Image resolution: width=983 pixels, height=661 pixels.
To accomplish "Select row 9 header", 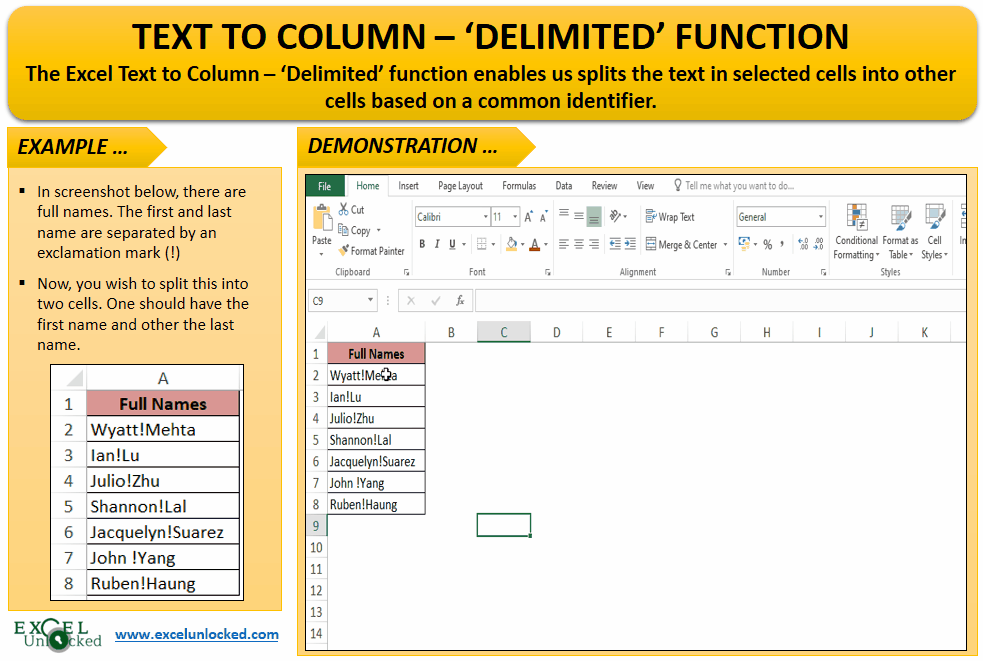I will [317, 526].
